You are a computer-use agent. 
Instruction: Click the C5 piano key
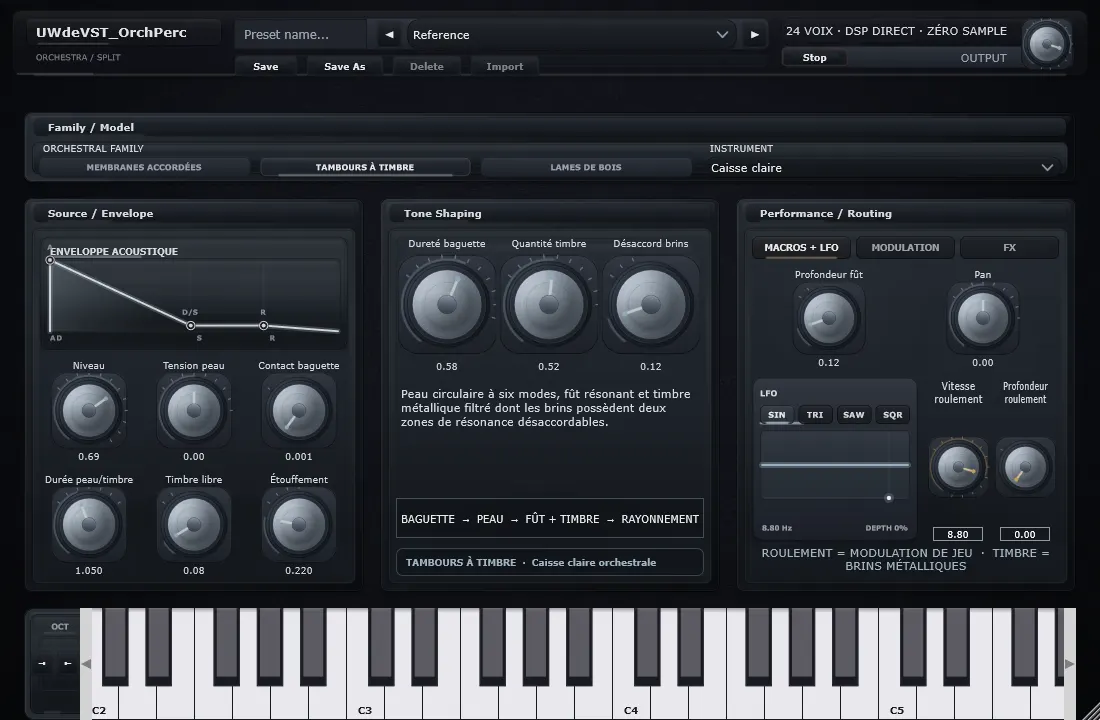coord(897,702)
